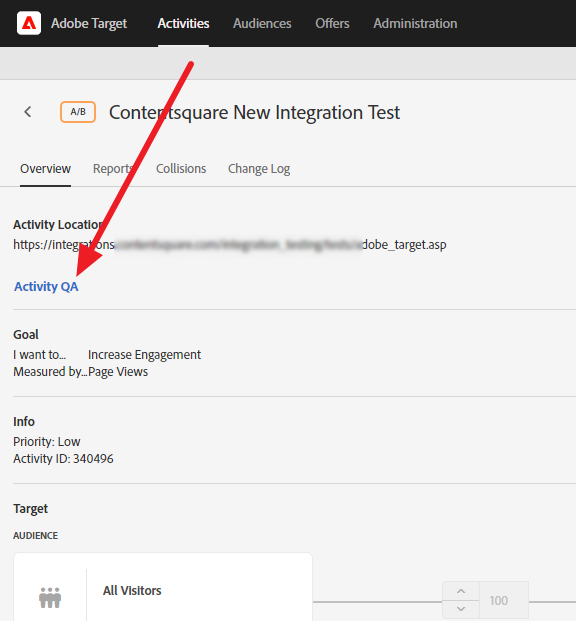The width and height of the screenshot is (576, 621).
Task: Open the Audiences menu
Action: pos(262,23)
